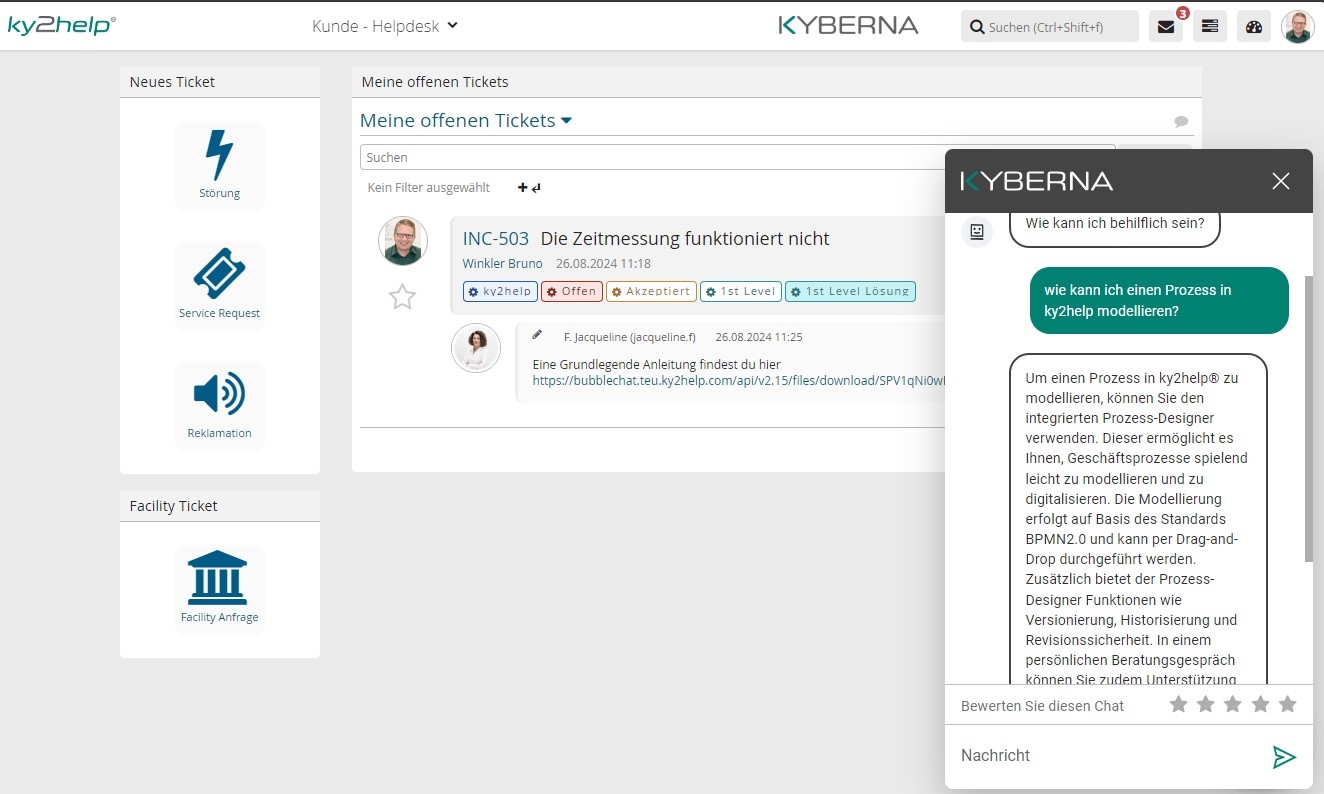Click the Nachricht chat input field
The width and height of the screenshot is (1324, 794).
coord(1108,756)
